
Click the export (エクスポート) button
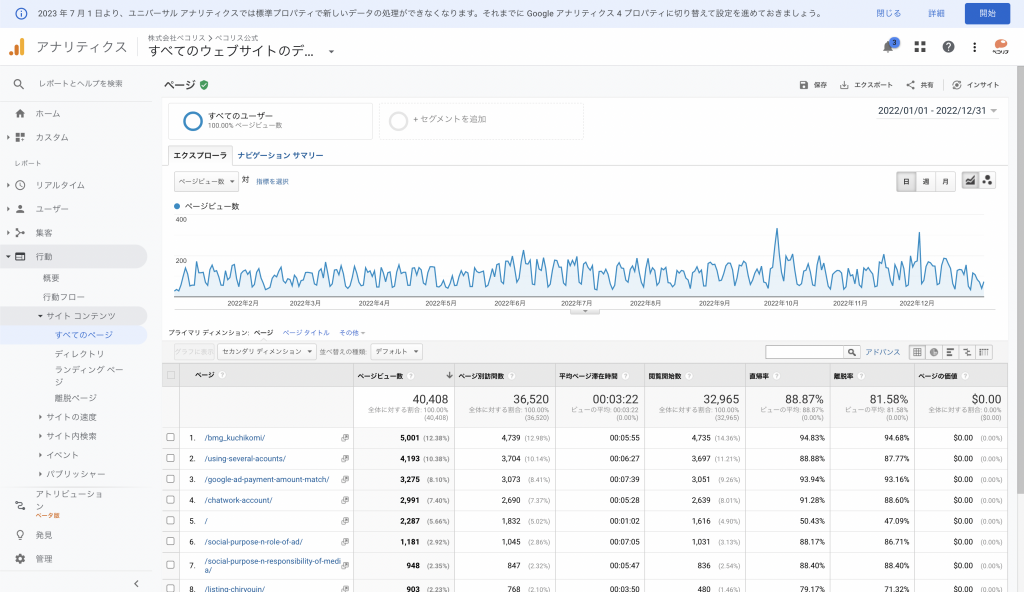click(866, 85)
